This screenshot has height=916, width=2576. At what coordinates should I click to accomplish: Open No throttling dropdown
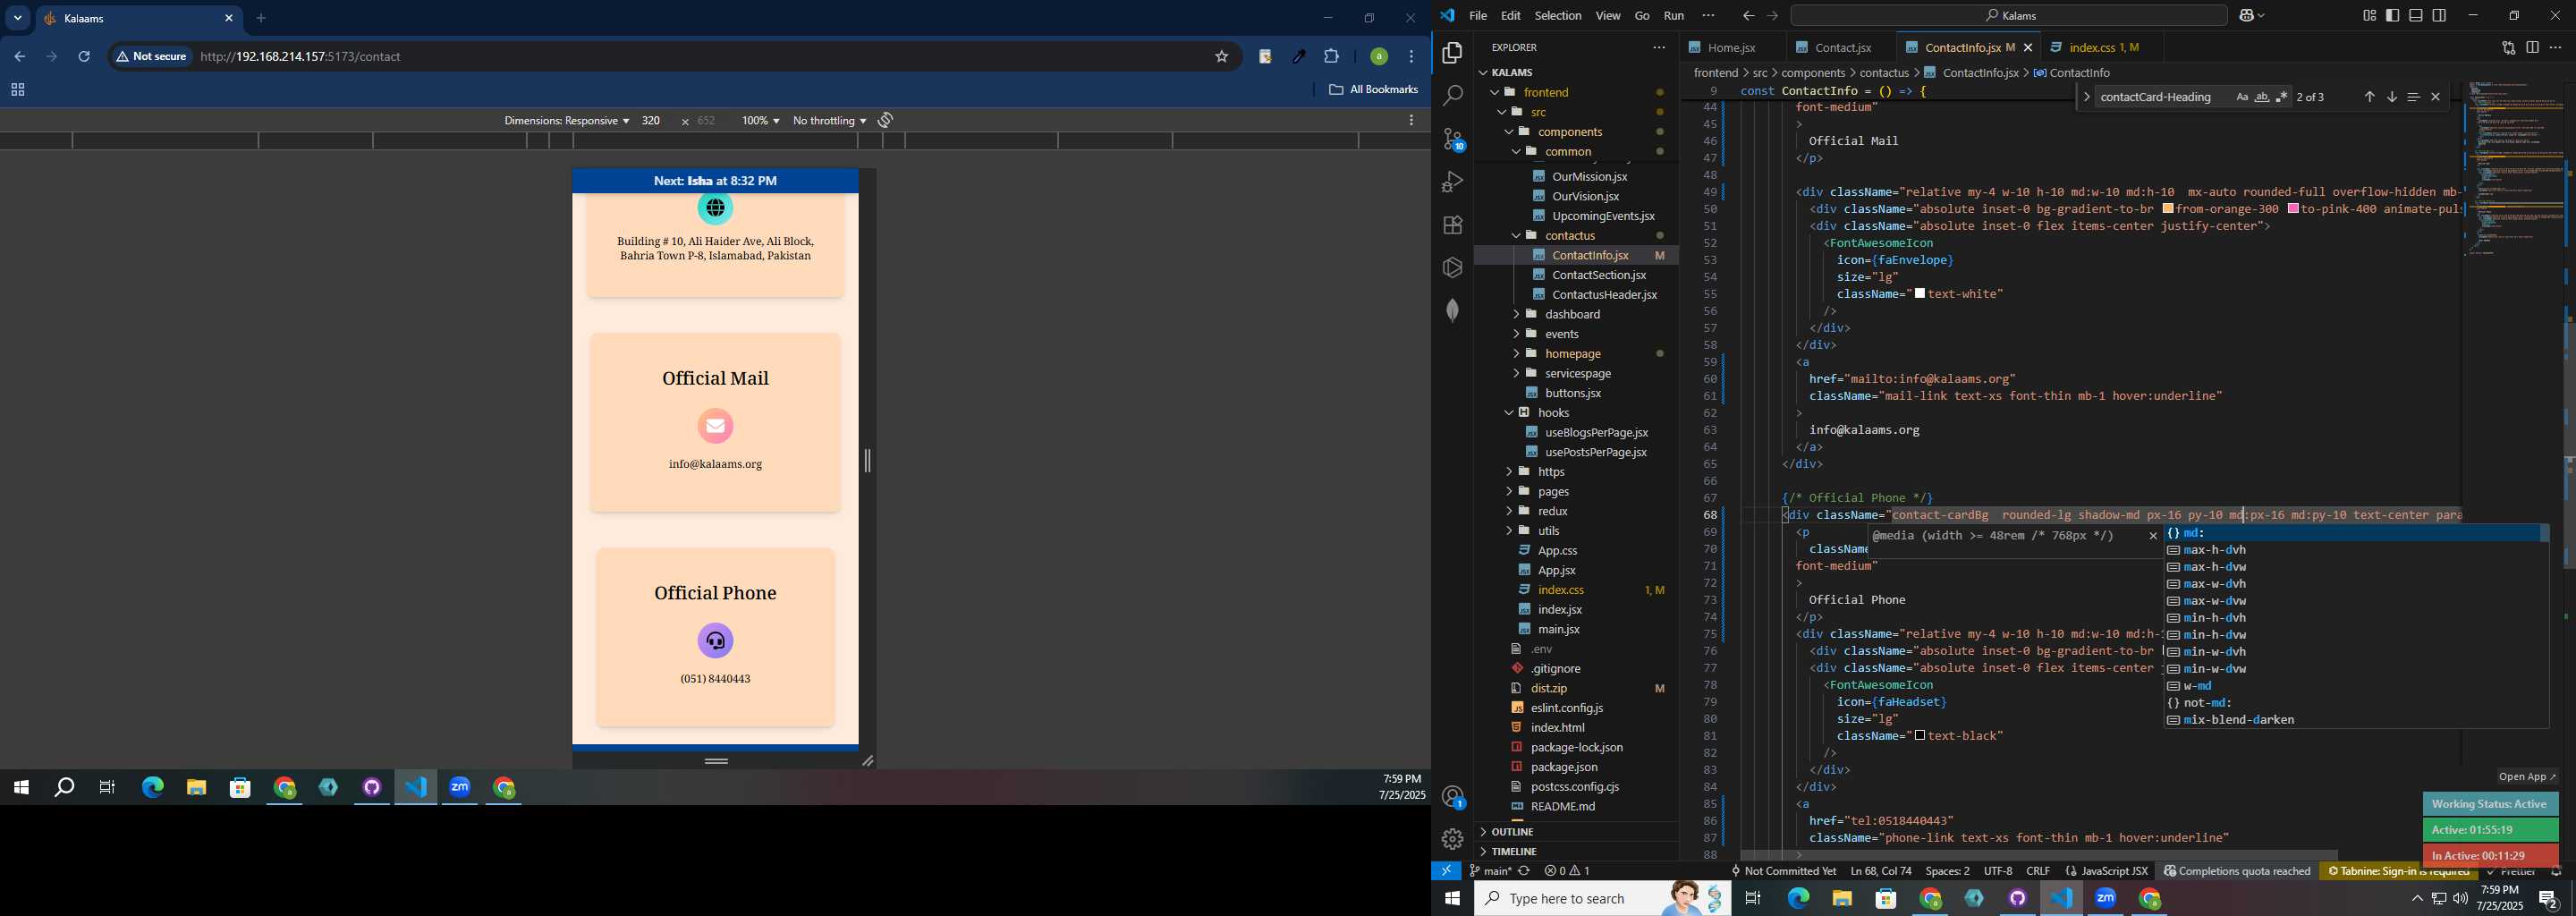click(x=829, y=121)
